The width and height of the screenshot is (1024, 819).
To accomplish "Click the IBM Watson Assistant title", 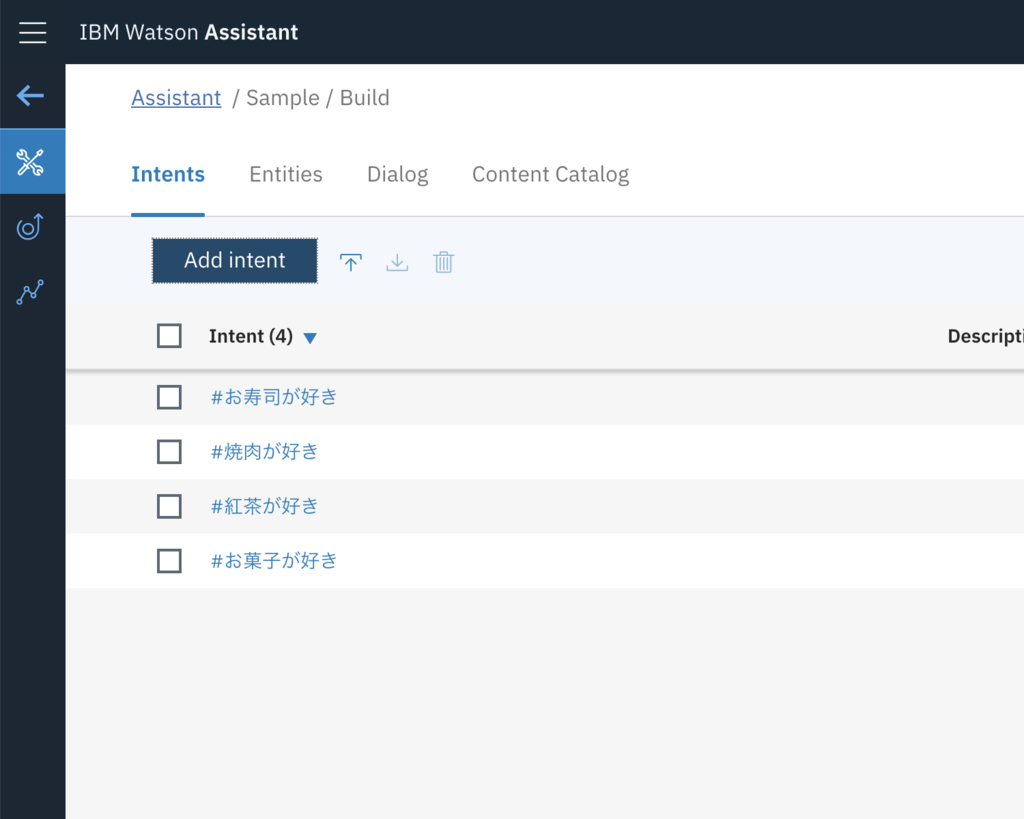I will (189, 32).
